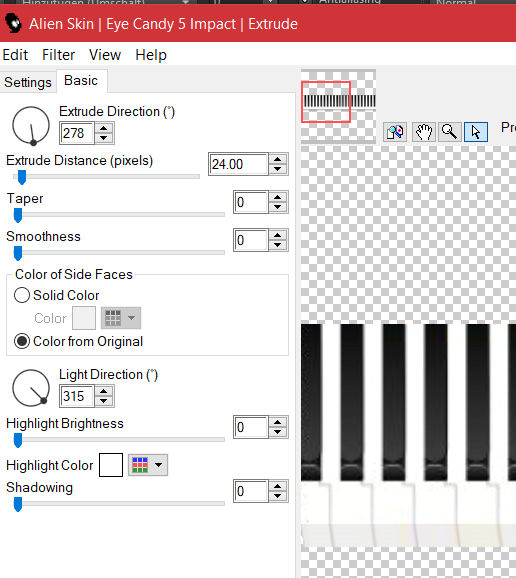Click the Extrude Direction dial

point(31,126)
